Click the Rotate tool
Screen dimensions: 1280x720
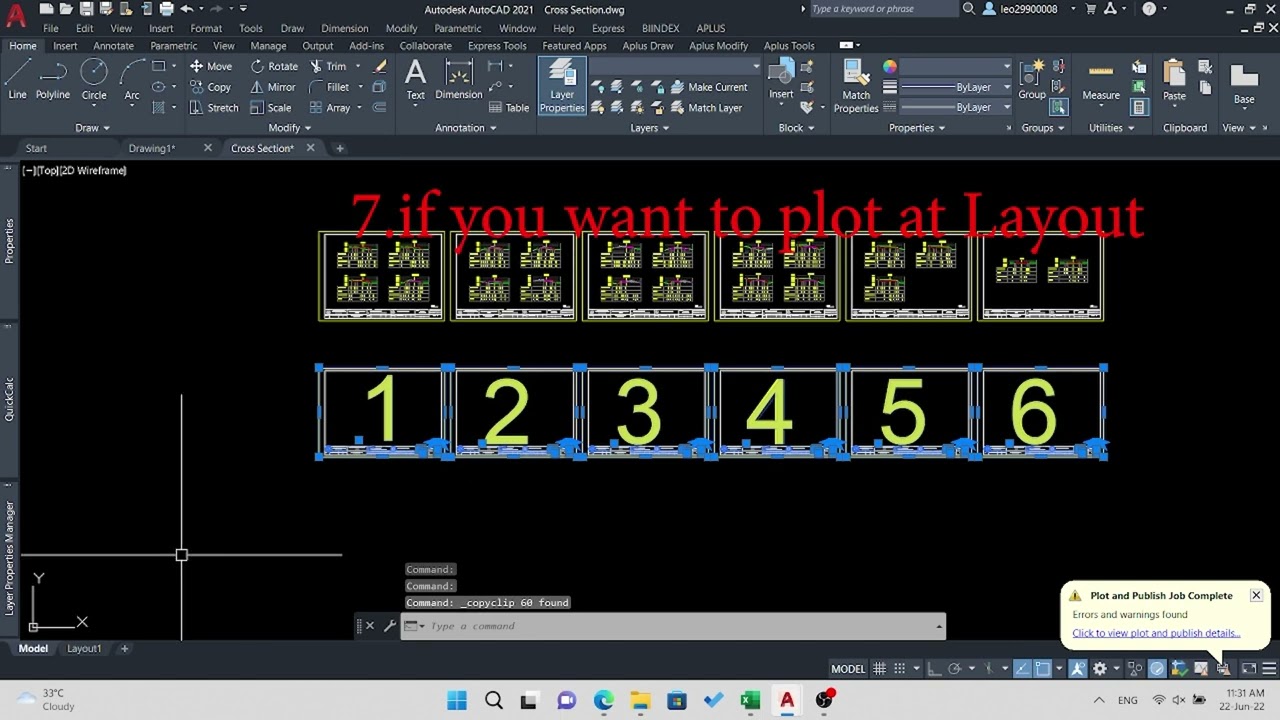[x=274, y=66]
